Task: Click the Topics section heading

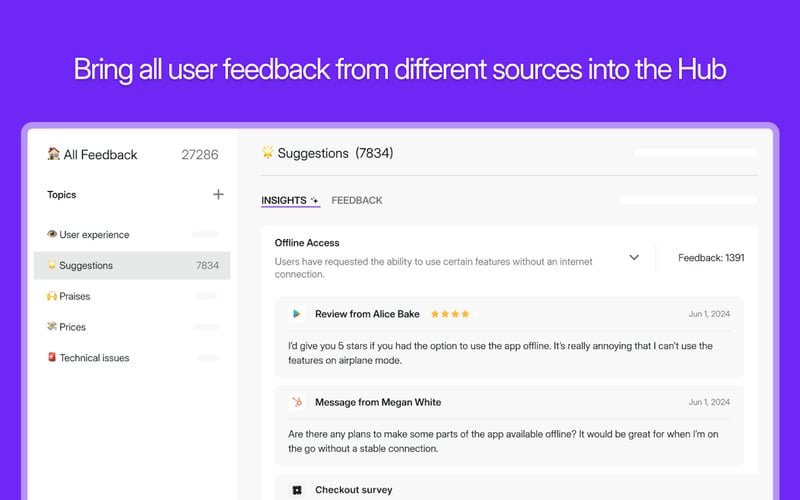Action: [62, 194]
